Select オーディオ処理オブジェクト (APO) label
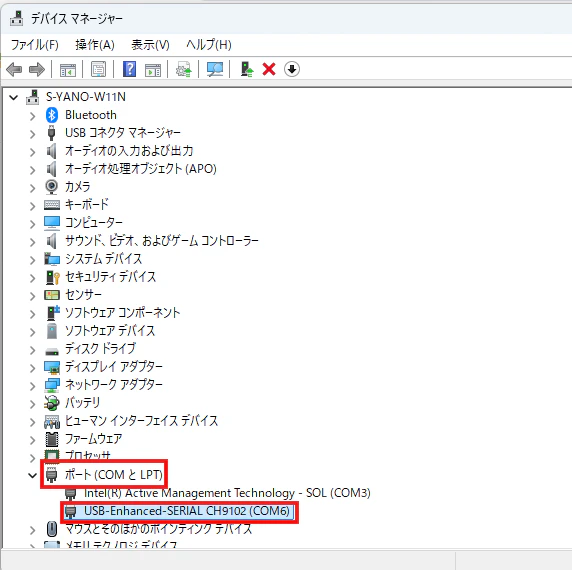572x570 pixels. coord(140,169)
